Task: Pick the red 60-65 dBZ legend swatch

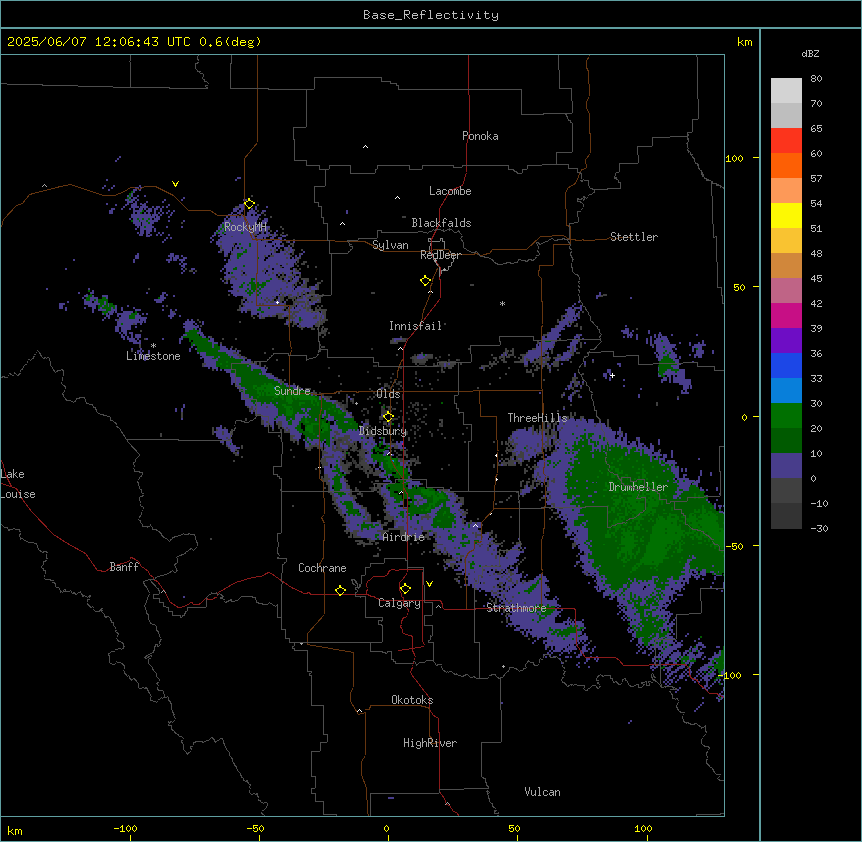Action: point(786,141)
